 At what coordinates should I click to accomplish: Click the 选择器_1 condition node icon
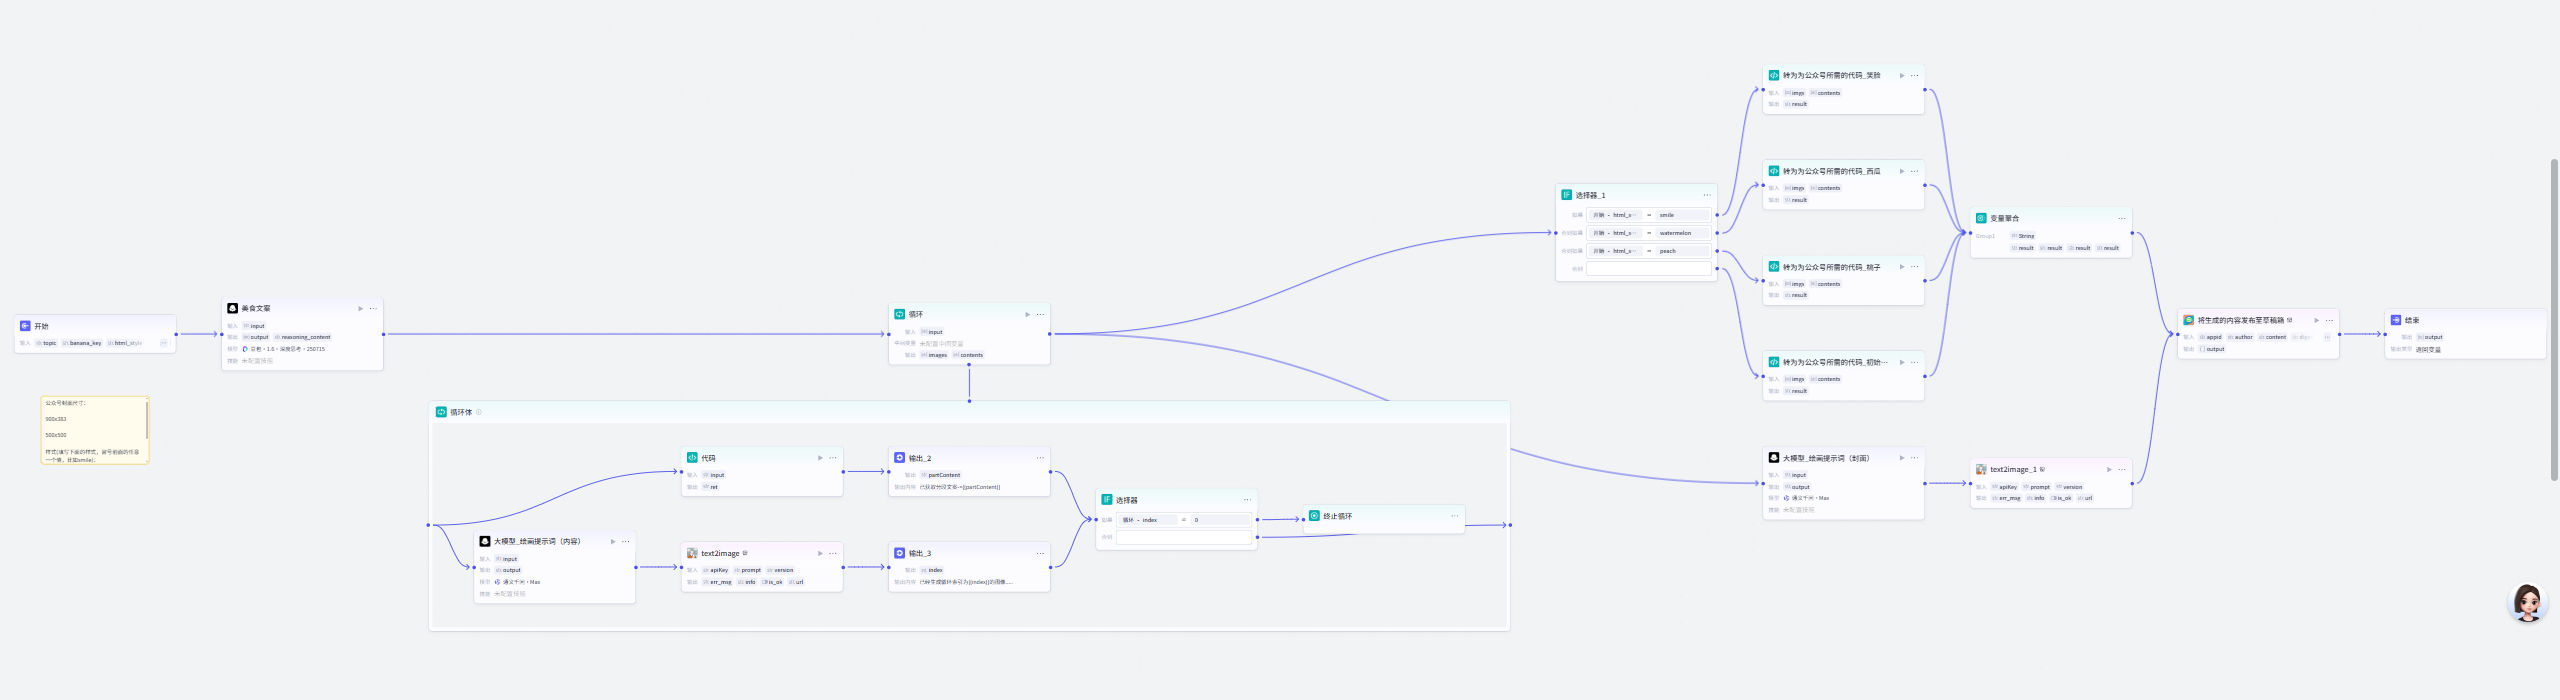click(1566, 195)
